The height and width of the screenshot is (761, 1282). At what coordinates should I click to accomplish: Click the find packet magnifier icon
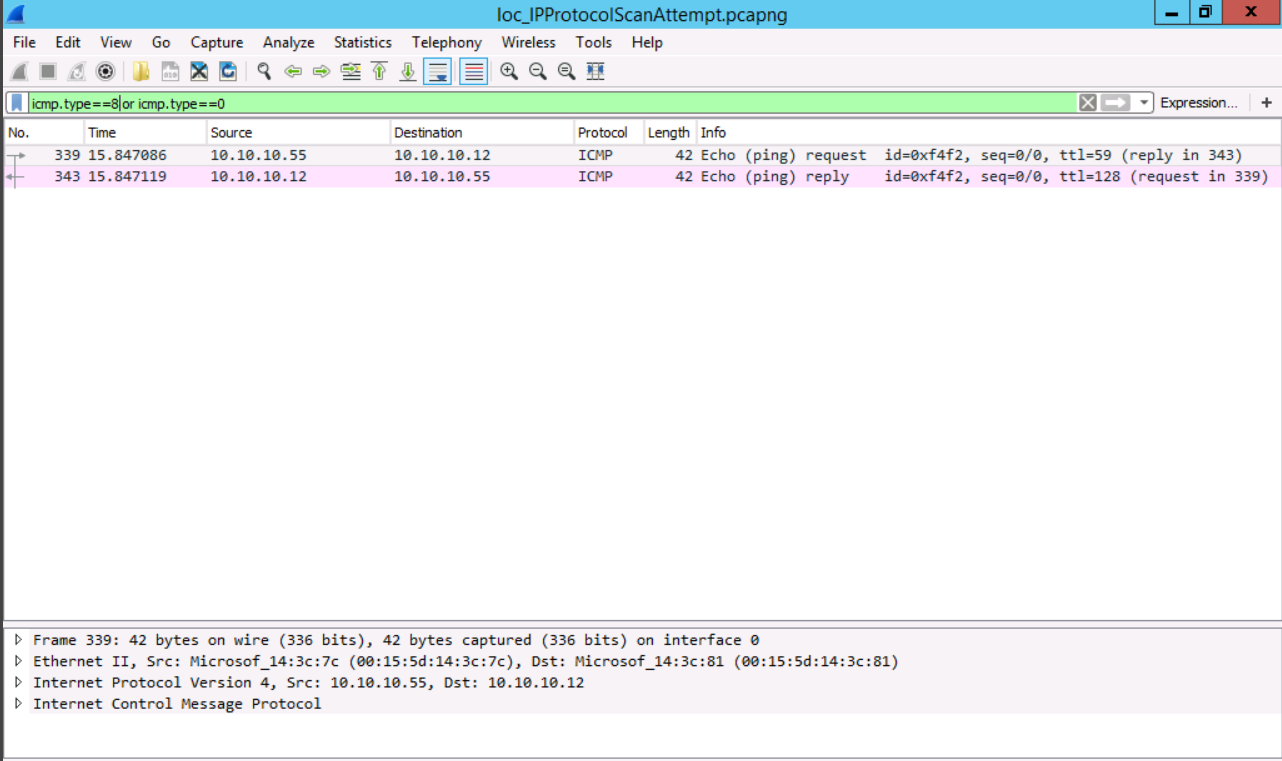point(264,71)
